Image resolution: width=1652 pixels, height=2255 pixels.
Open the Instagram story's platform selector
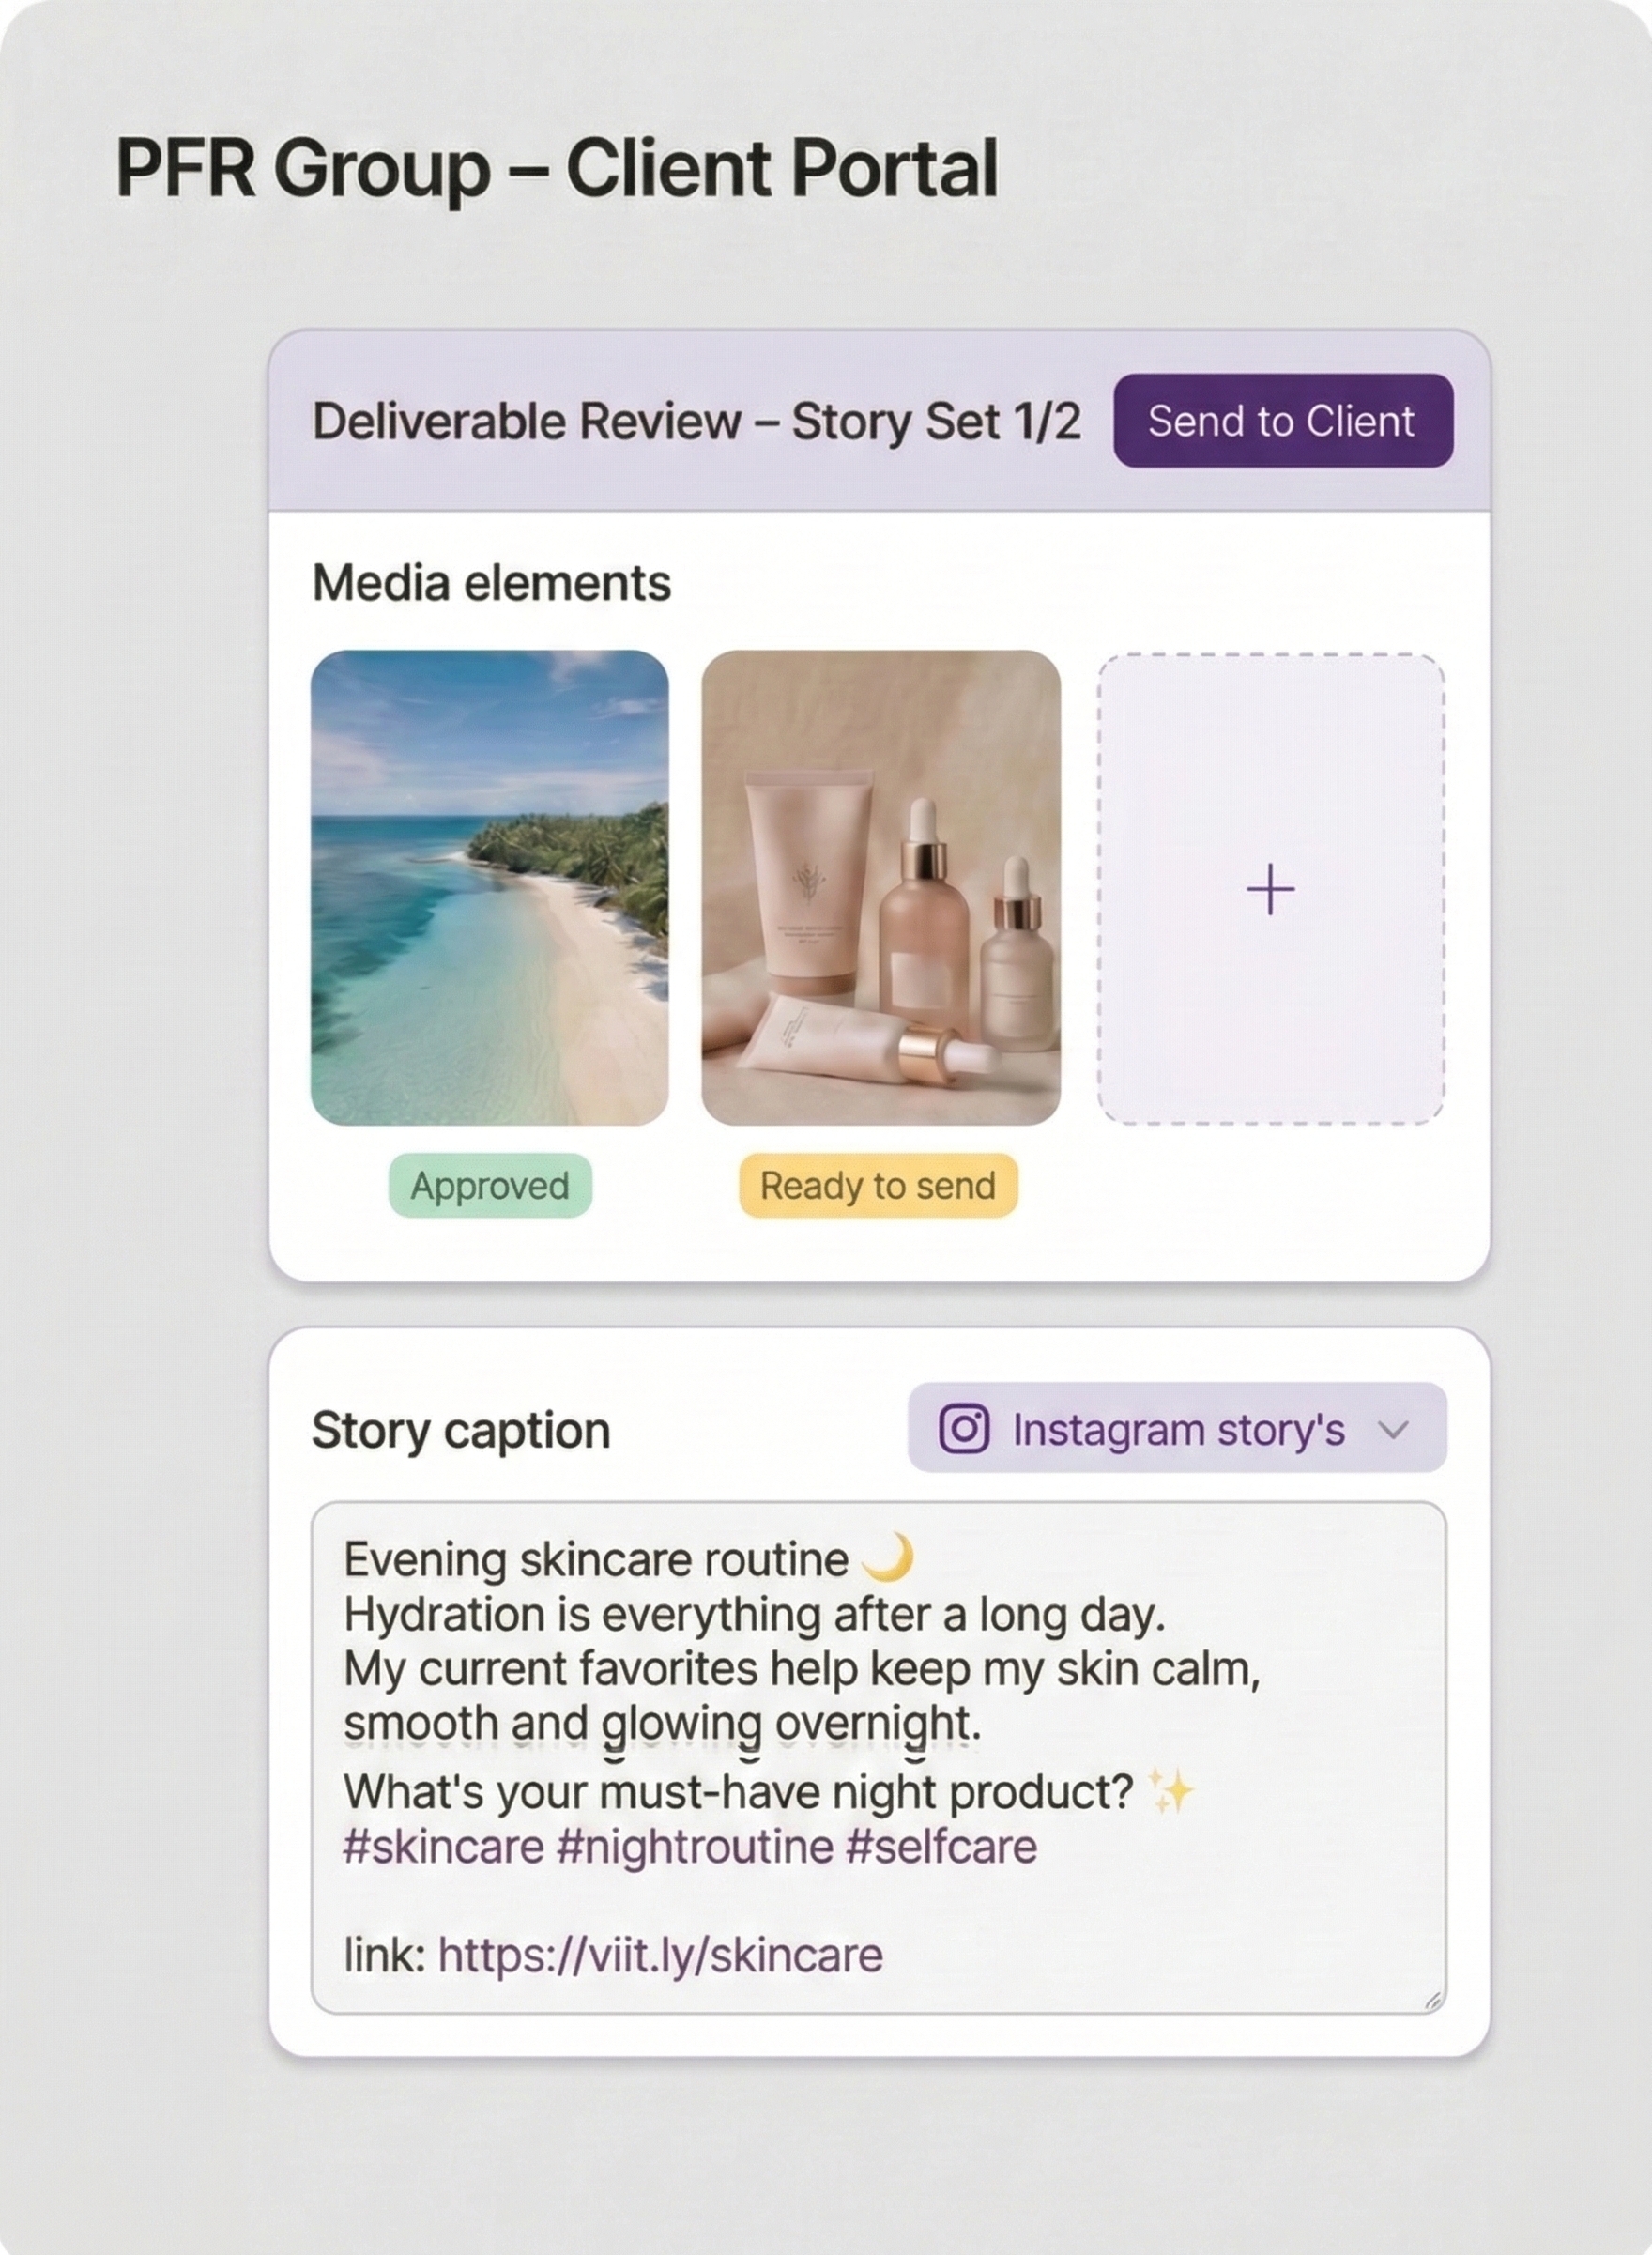point(1177,1429)
